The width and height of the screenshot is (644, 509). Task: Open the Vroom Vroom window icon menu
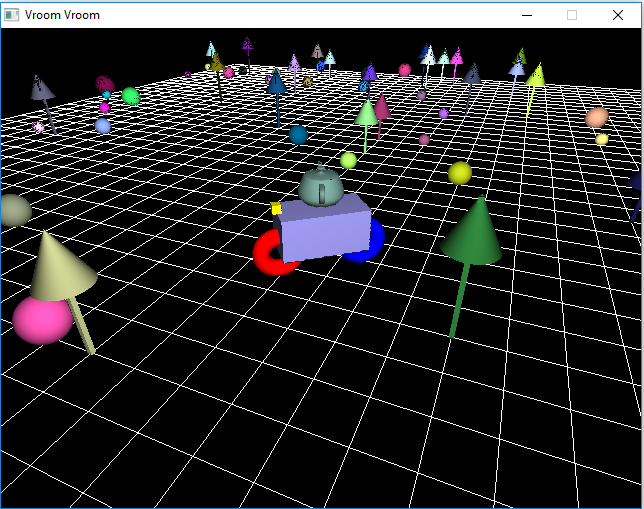(12, 15)
